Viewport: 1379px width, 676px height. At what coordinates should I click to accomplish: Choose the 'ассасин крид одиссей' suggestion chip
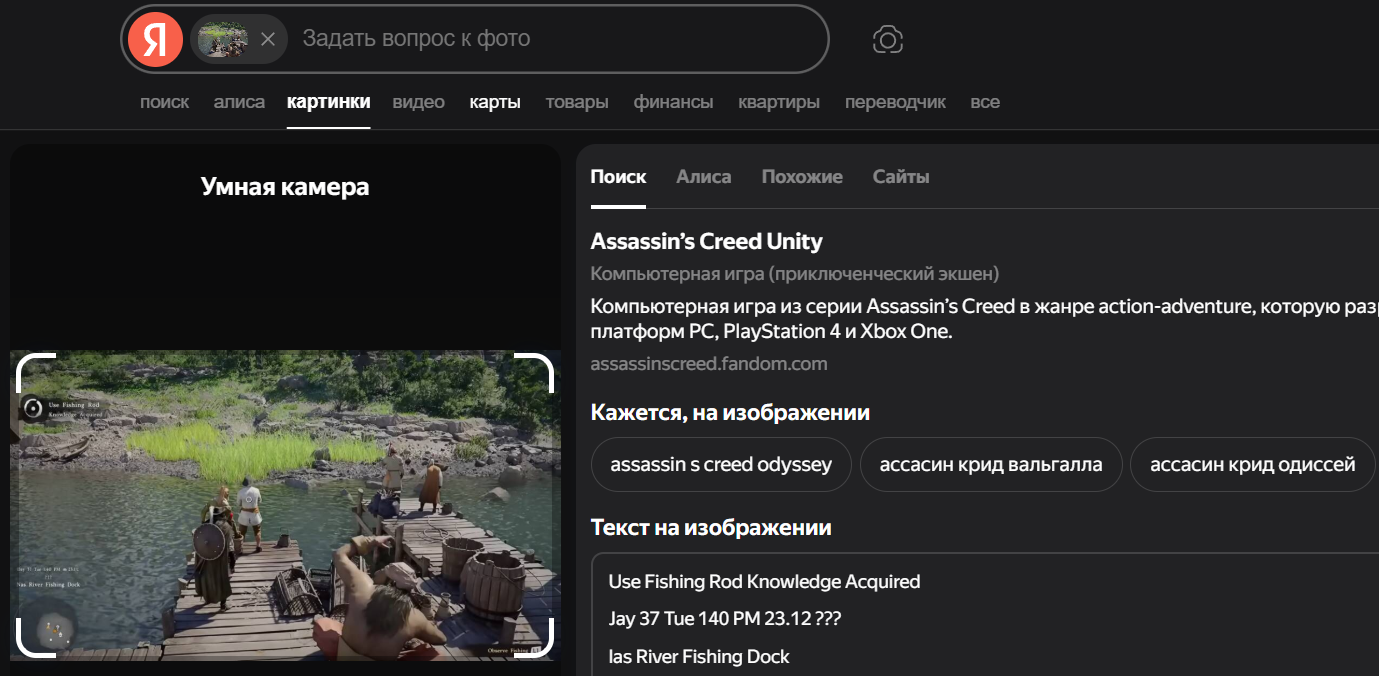(x=1253, y=465)
